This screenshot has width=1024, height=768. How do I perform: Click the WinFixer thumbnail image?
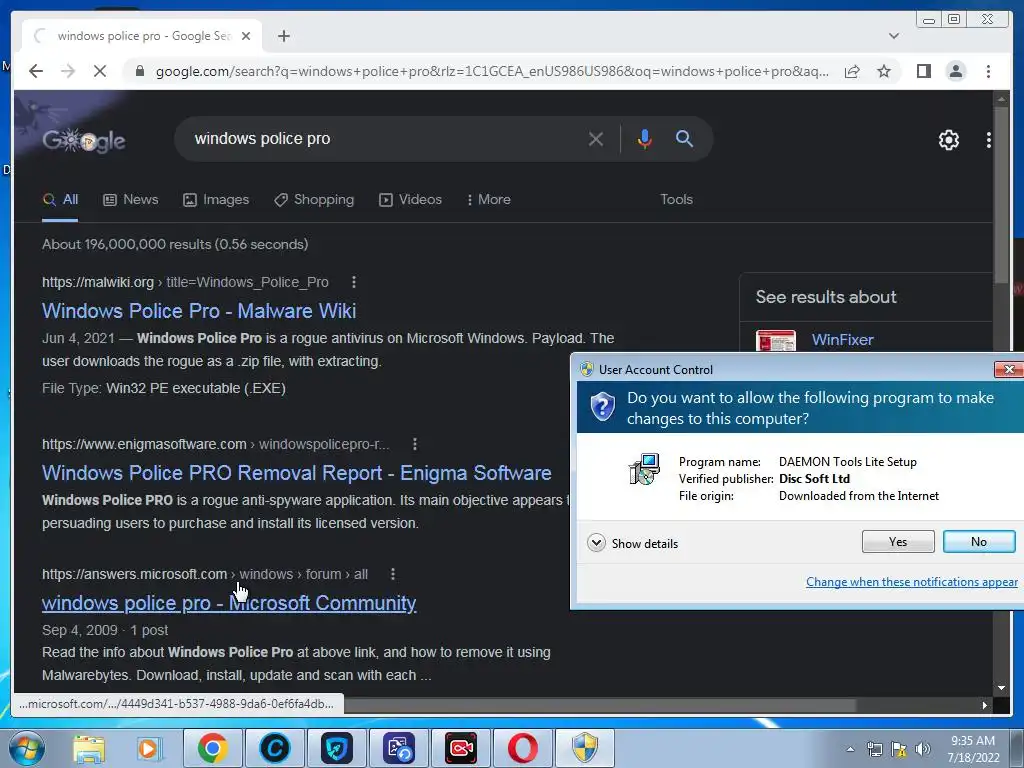(776, 340)
